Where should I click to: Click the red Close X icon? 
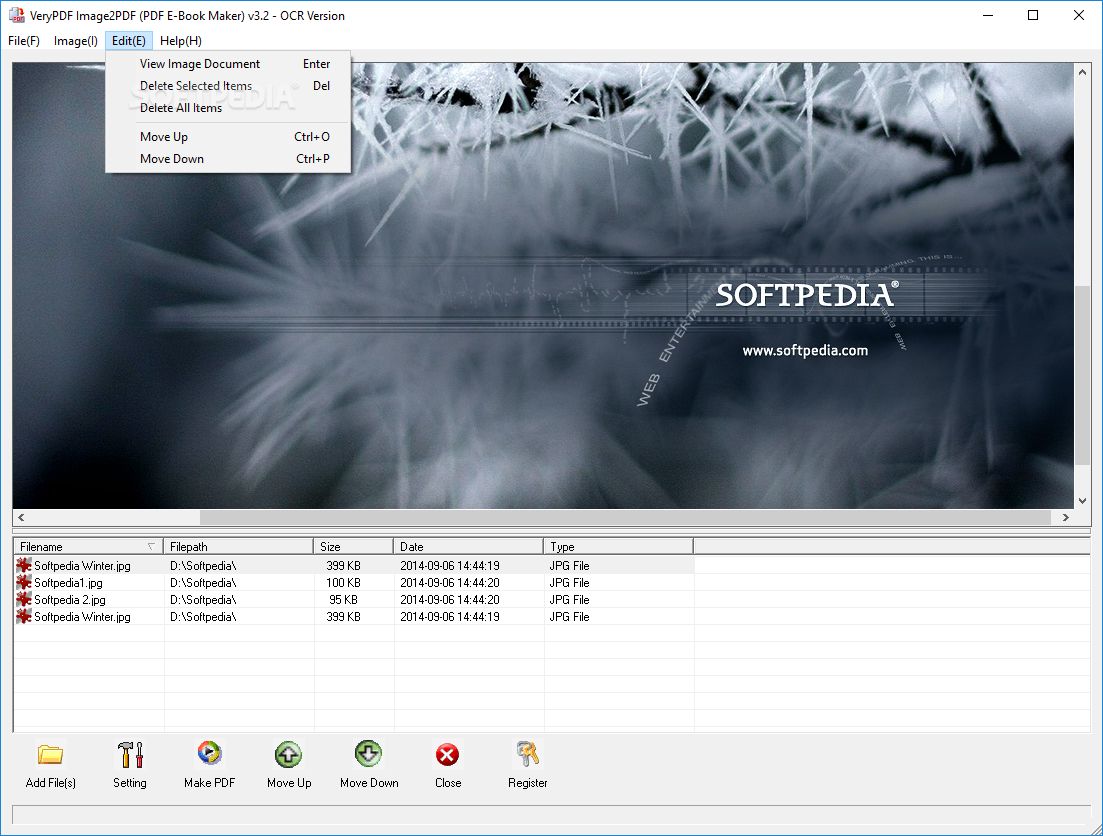pos(447,755)
